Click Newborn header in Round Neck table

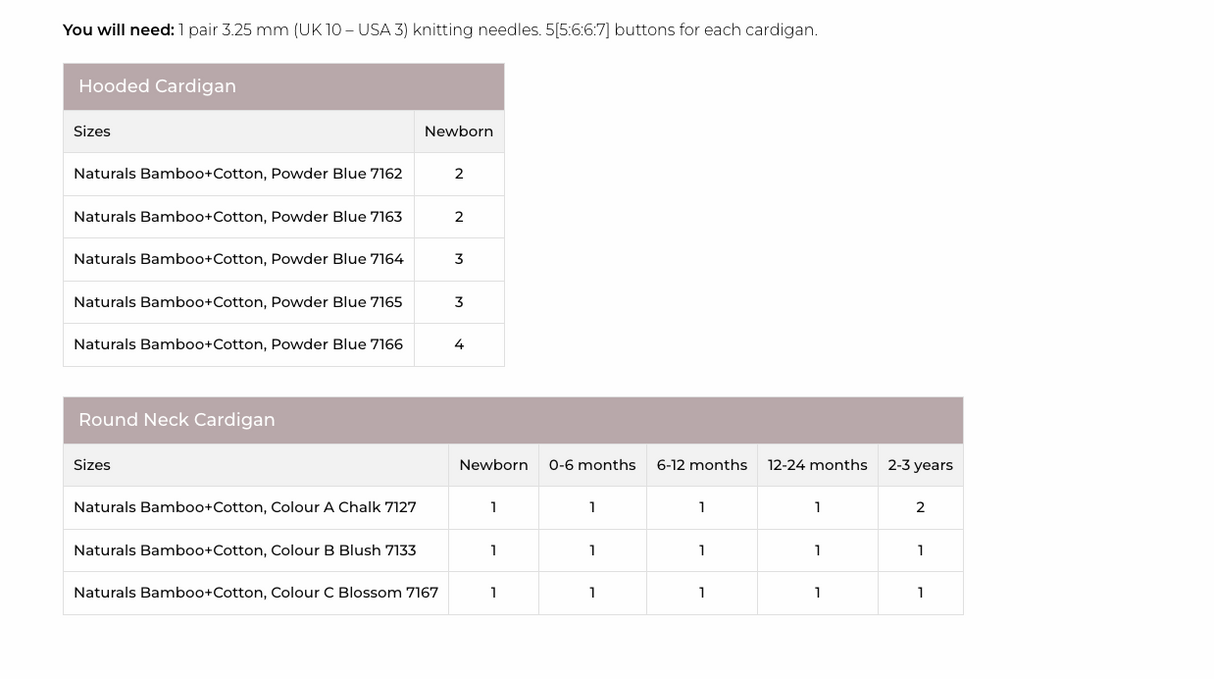(493, 465)
